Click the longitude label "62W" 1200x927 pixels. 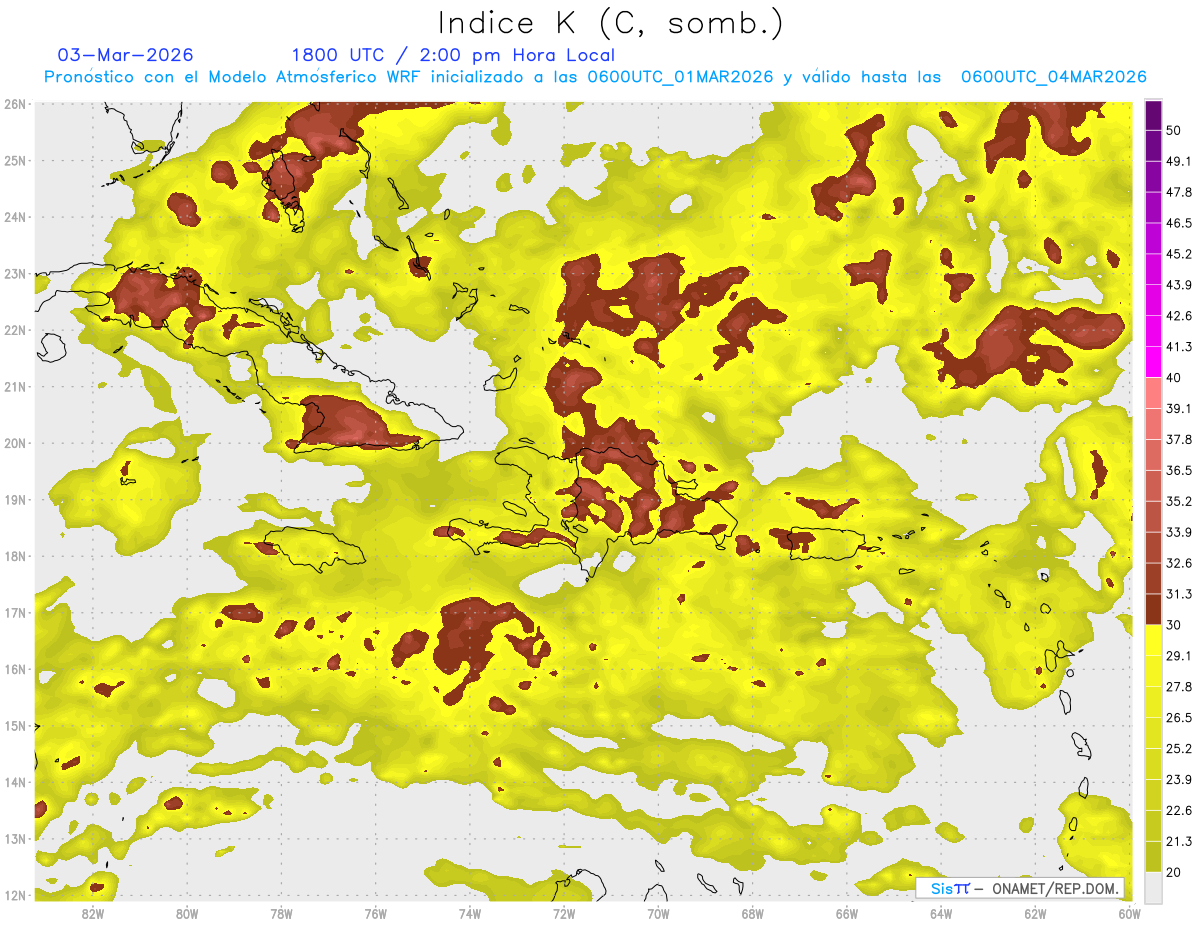point(1035,914)
